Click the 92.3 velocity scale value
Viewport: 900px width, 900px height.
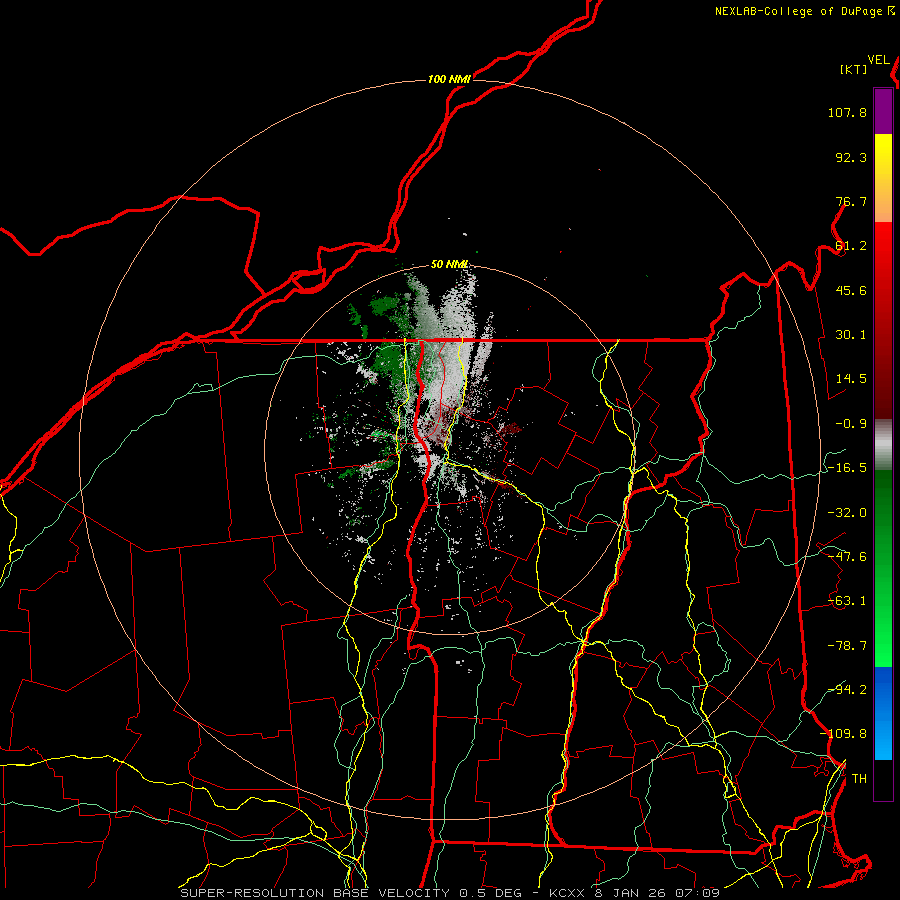(x=851, y=157)
